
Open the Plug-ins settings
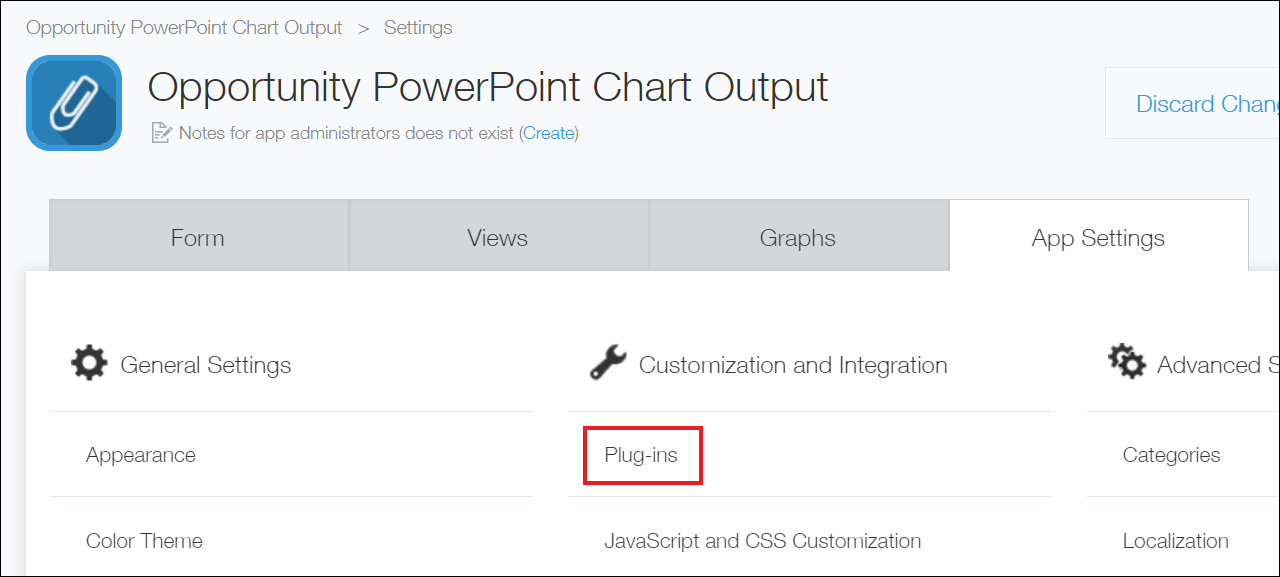pos(641,455)
